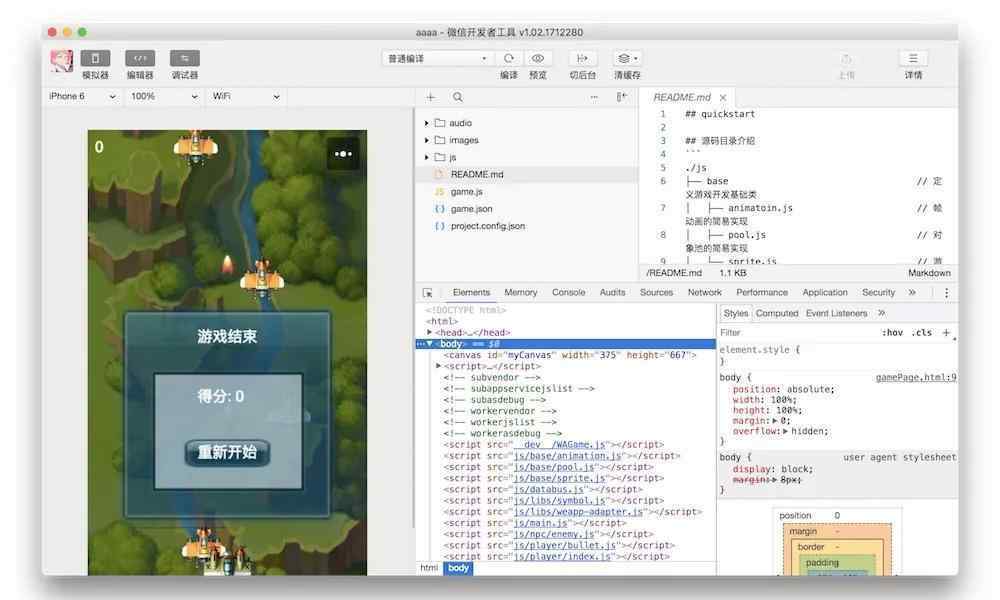Switch to the Performance tab
Viewport: 1000px width, 600px height.
coord(761,293)
